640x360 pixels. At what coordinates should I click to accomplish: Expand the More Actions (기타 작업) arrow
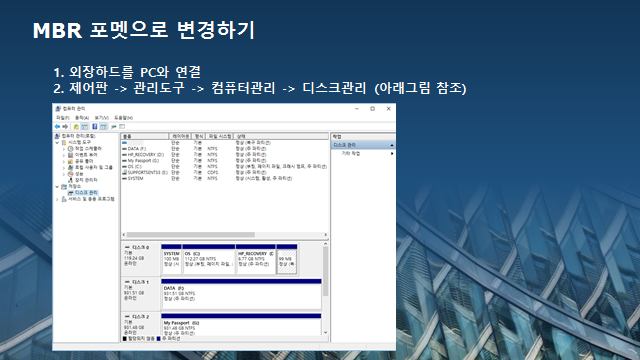click(x=392, y=153)
